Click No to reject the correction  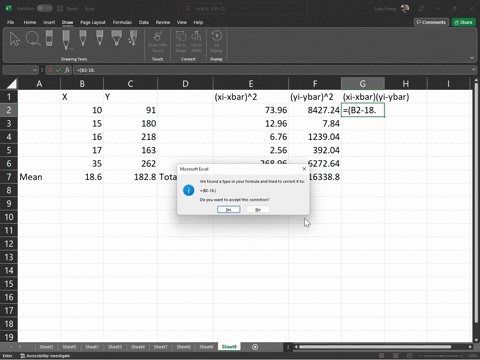[x=258, y=209]
